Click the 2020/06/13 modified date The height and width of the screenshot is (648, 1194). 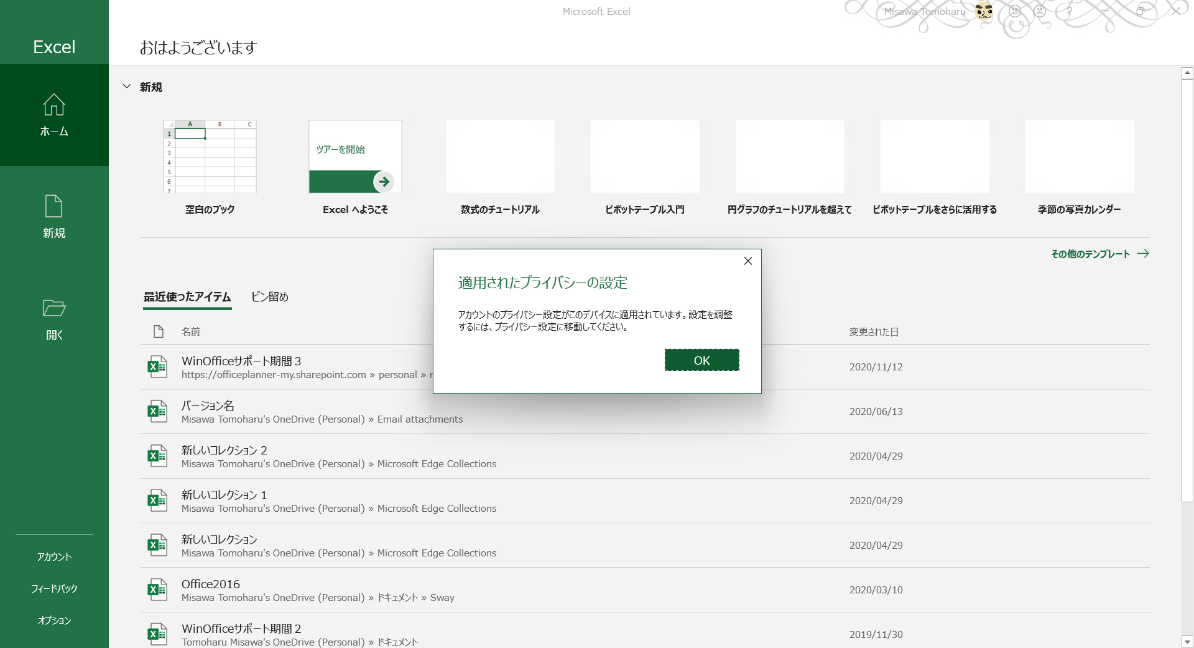coord(876,411)
